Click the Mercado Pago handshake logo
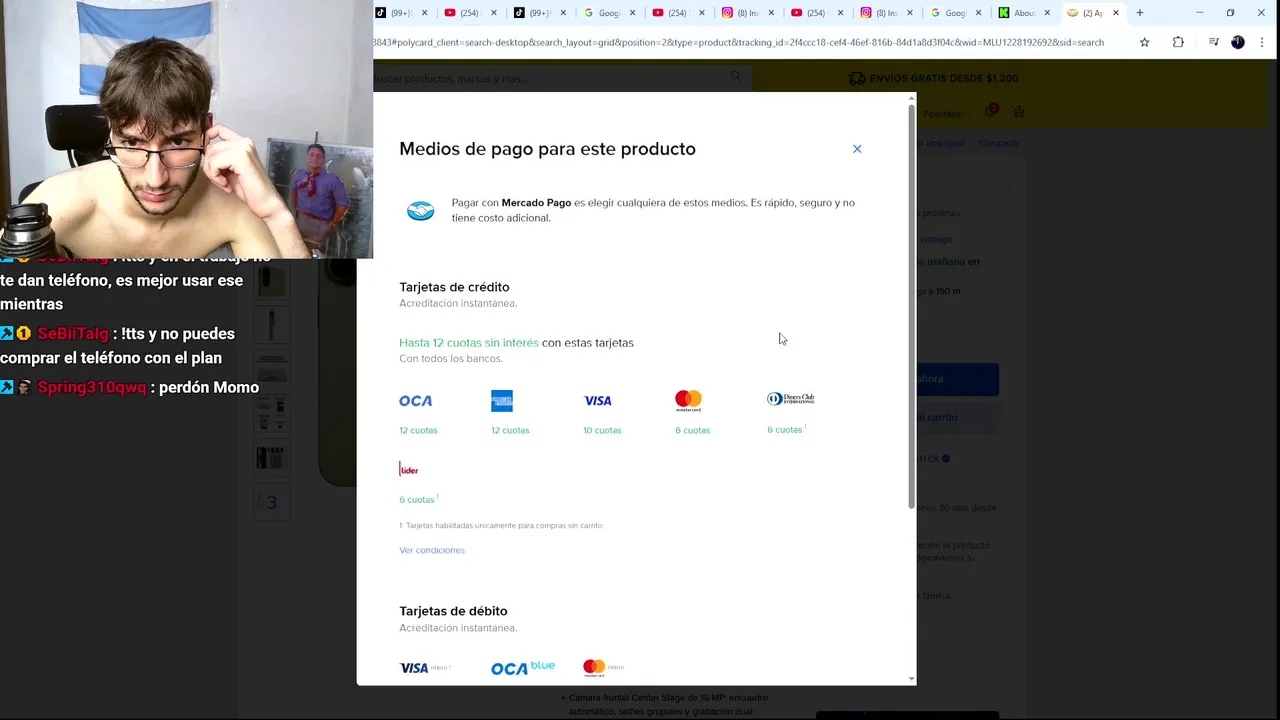The width and height of the screenshot is (1280, 720). click(421, 211)
